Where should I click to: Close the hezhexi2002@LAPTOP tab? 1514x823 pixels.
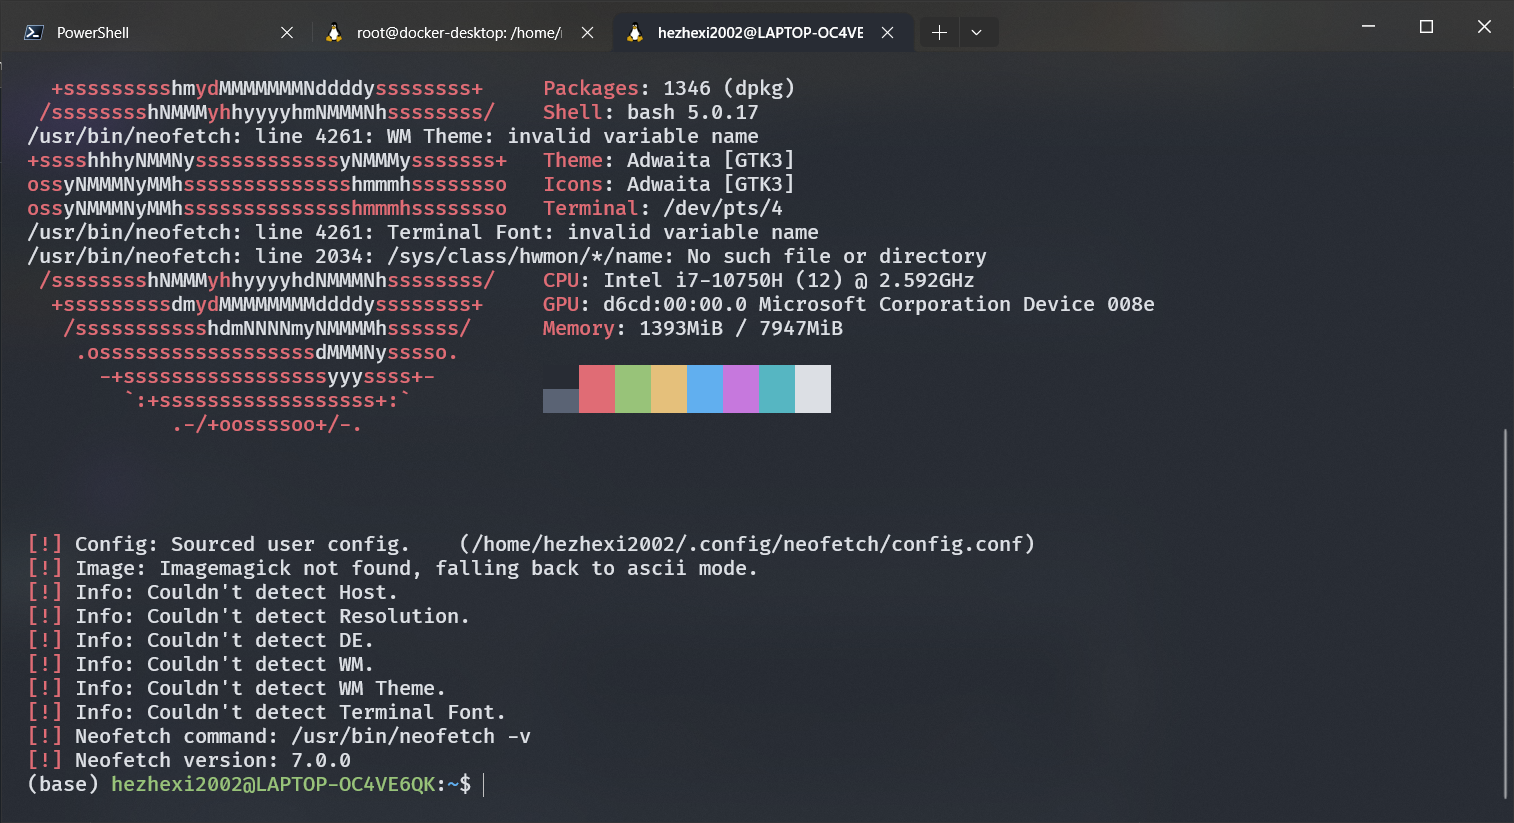887,32
